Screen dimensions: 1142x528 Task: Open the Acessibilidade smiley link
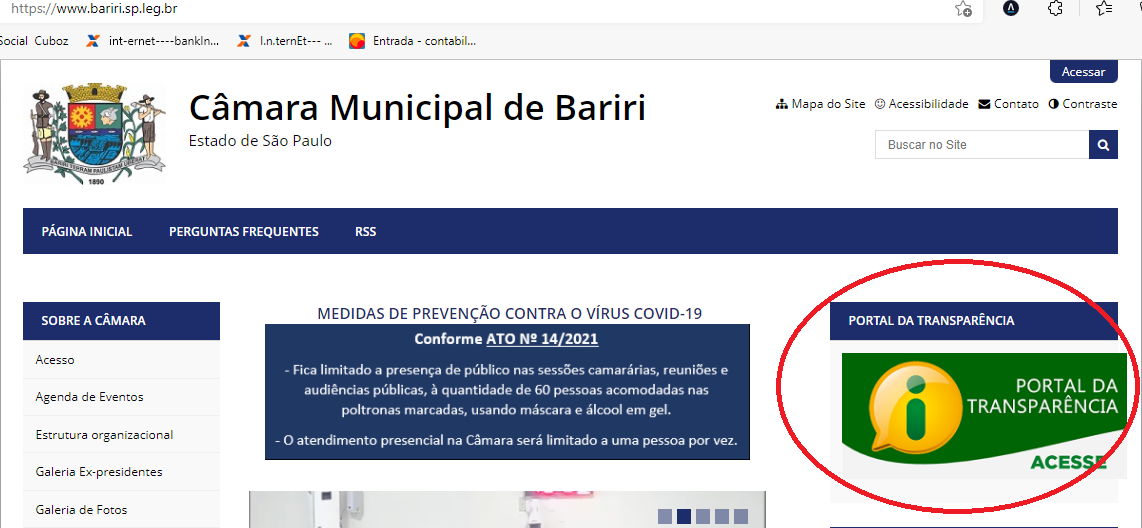921,104
